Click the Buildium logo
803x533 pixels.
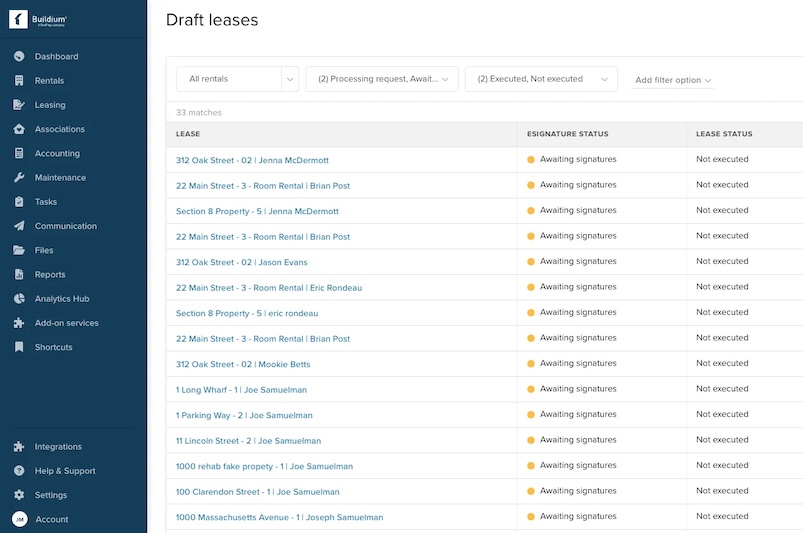point(39,19)
